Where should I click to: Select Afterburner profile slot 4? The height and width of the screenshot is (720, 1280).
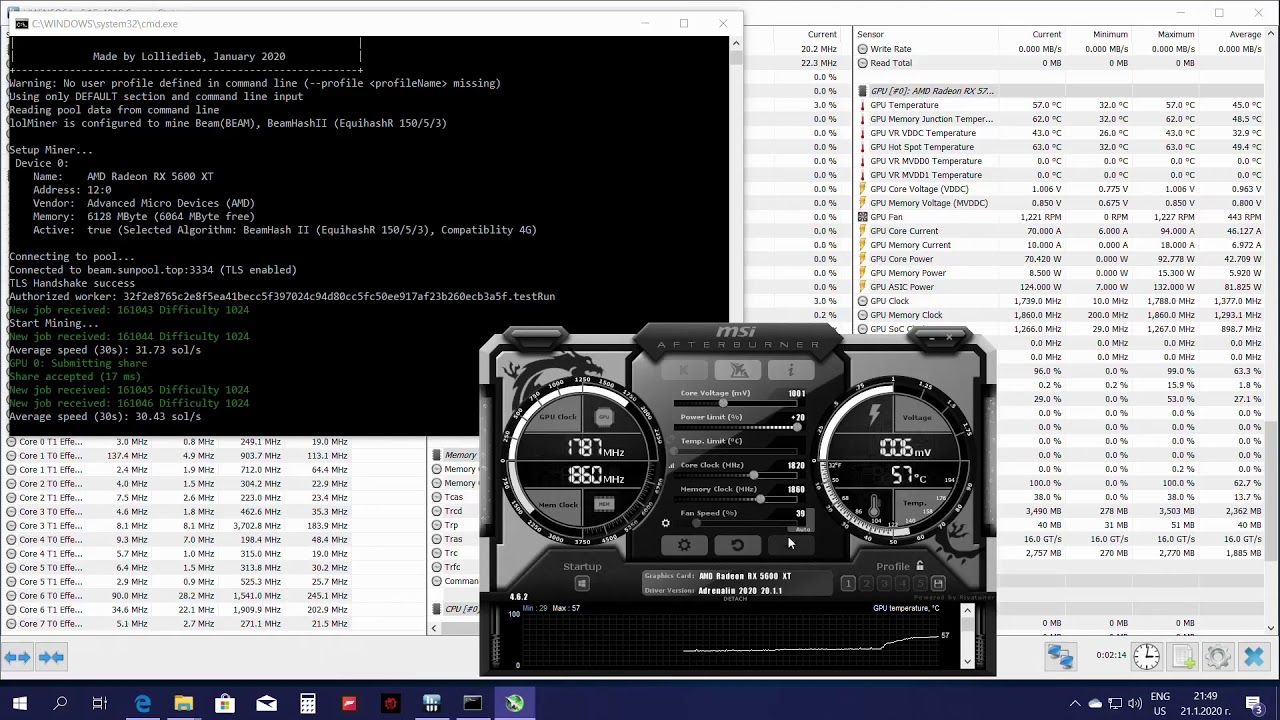[x=902, y=584]
